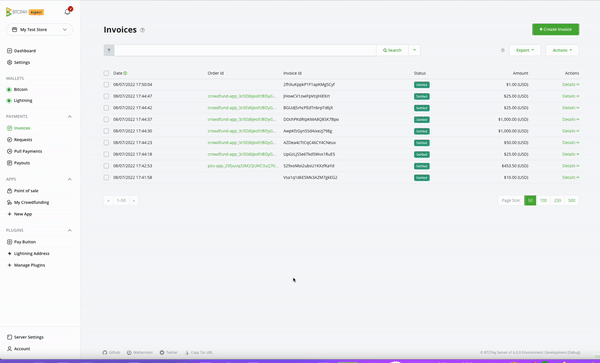Viewport: 600px width, 363px height.
Task: Click the Invoices help question mark icon
Action: click(142, 30)
